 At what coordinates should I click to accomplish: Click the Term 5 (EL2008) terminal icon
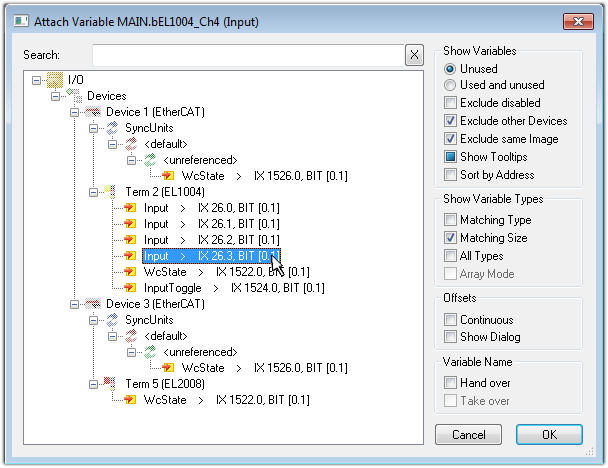[x=114, y=384]
